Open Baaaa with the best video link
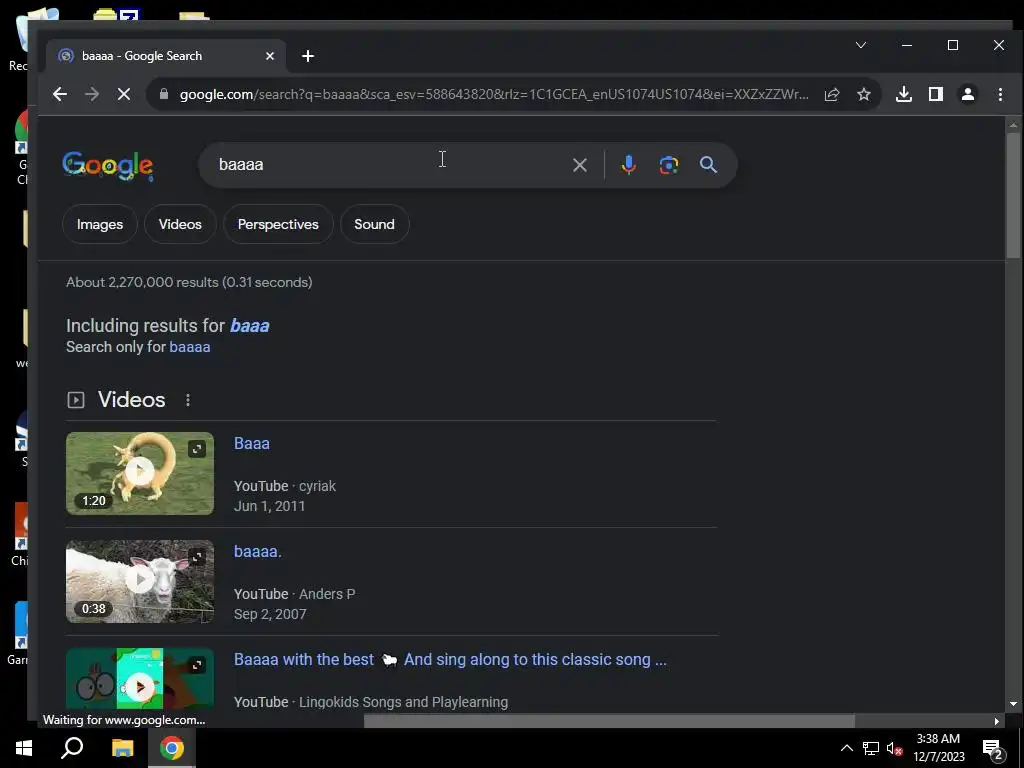 pos(450,660)
